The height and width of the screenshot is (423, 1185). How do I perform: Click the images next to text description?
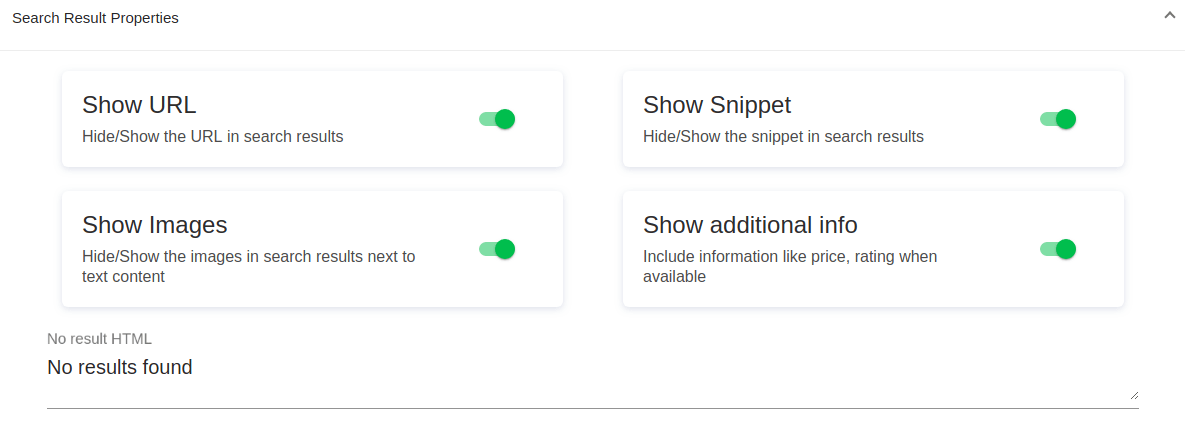tap(248, 266)
